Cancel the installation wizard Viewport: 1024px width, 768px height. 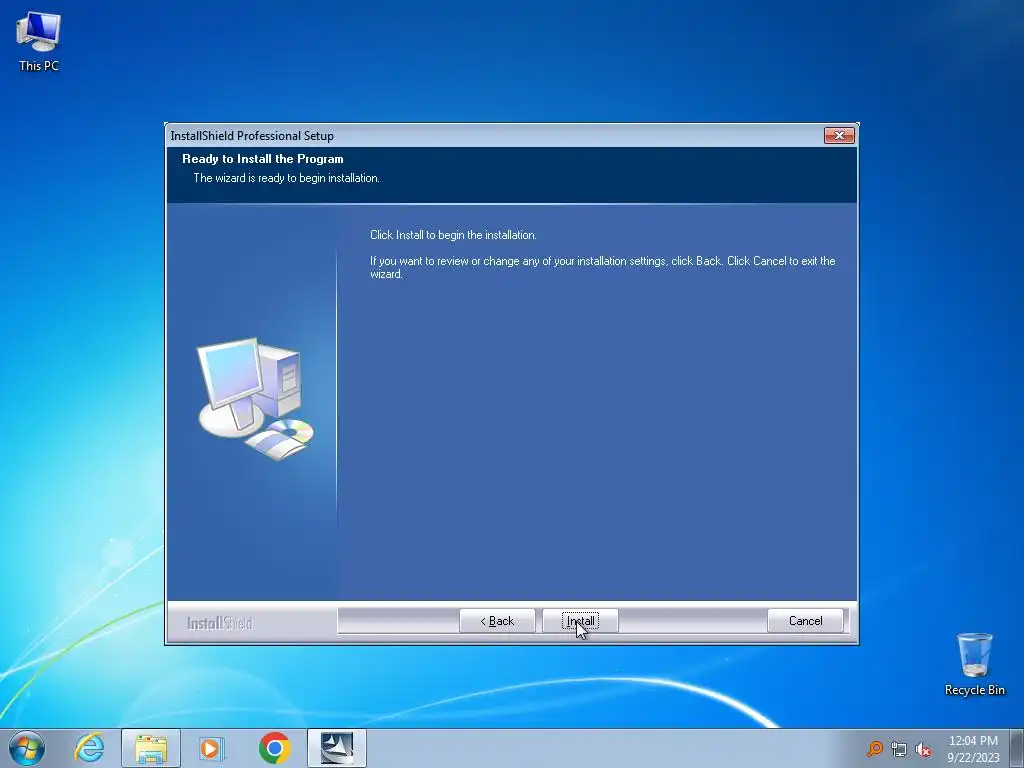[x=805, y=620]
